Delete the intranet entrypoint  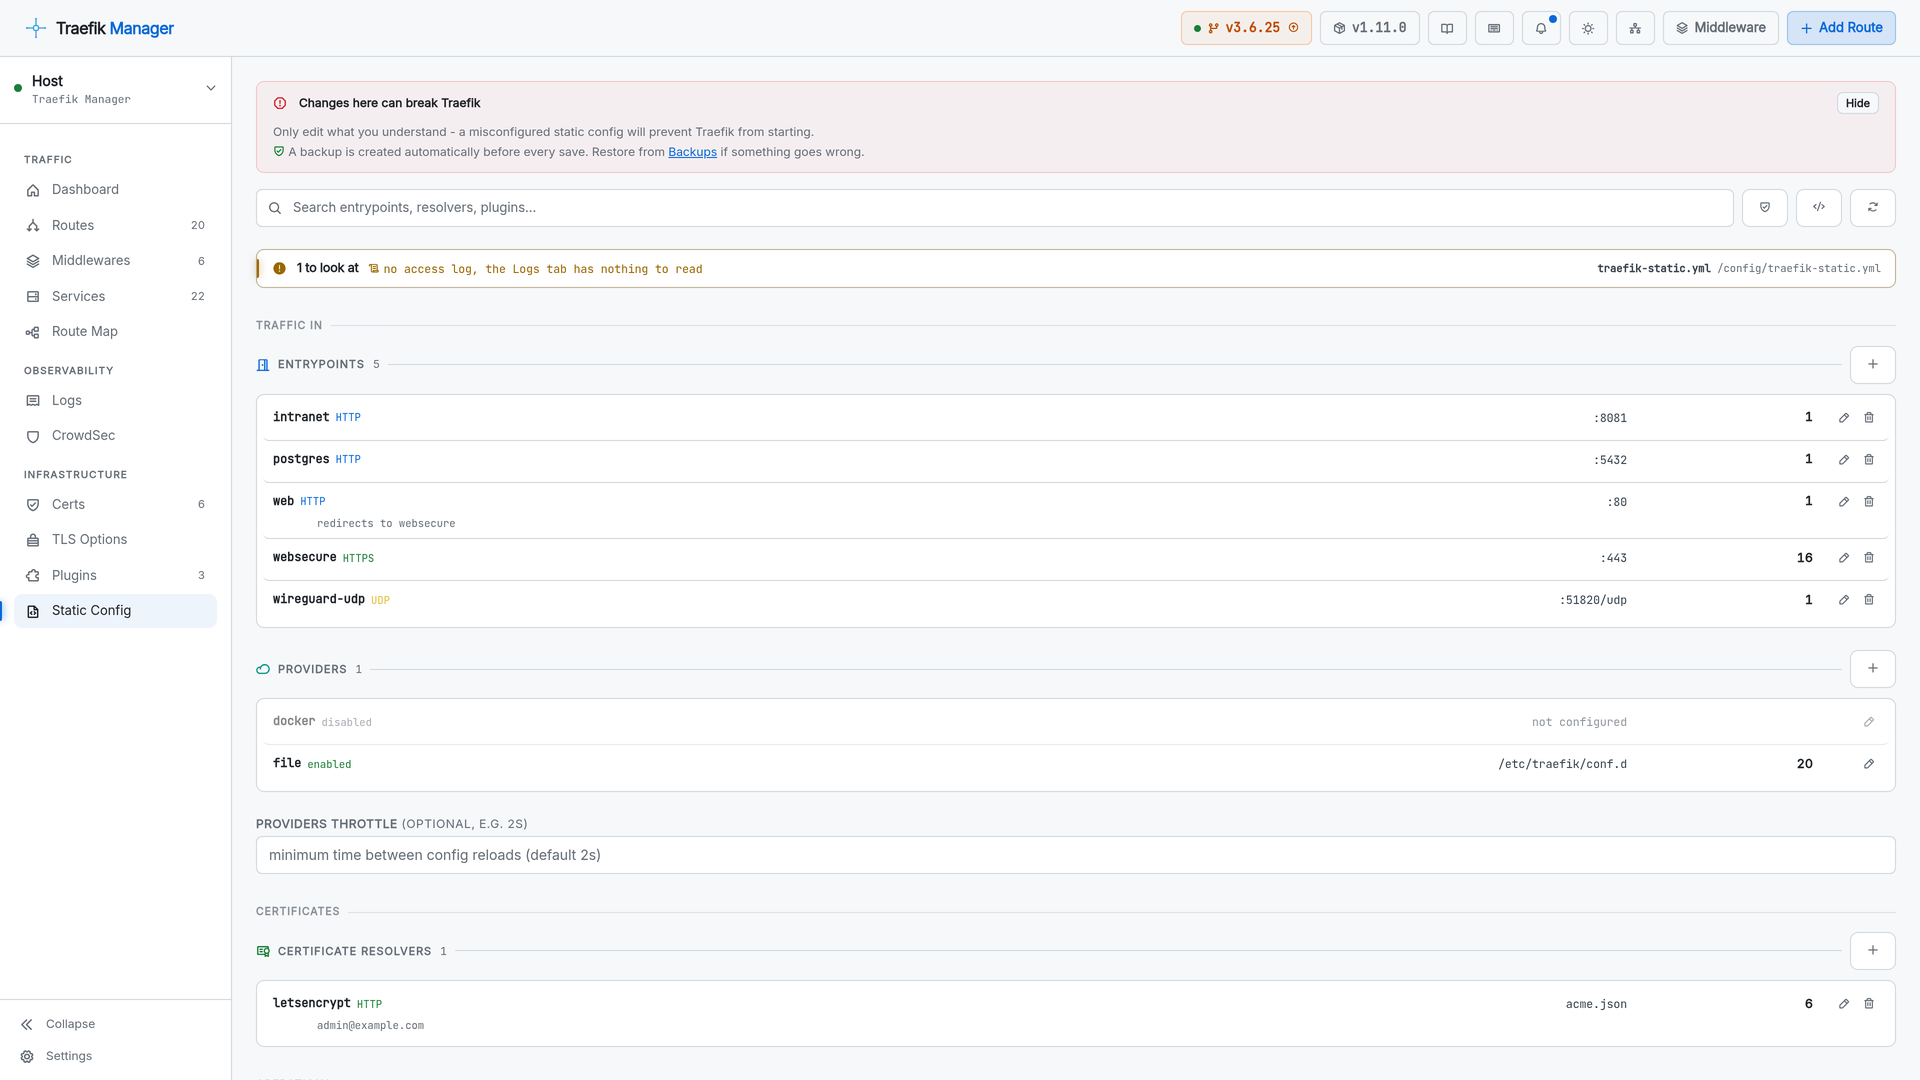tap(1869, 418)
